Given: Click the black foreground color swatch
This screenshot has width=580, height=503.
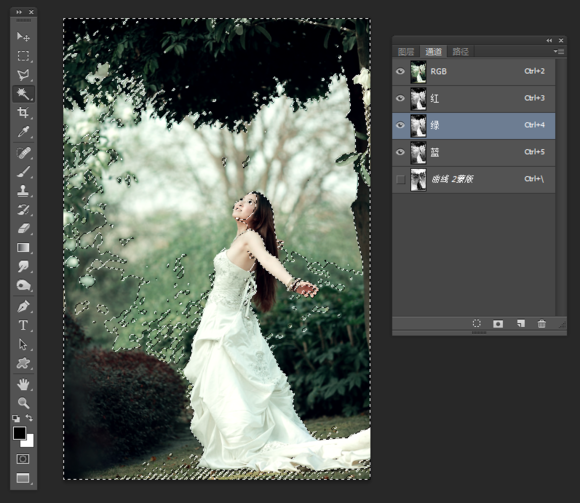Looking at the screenshot, I should pyautogui.click(x=19, y=433).
